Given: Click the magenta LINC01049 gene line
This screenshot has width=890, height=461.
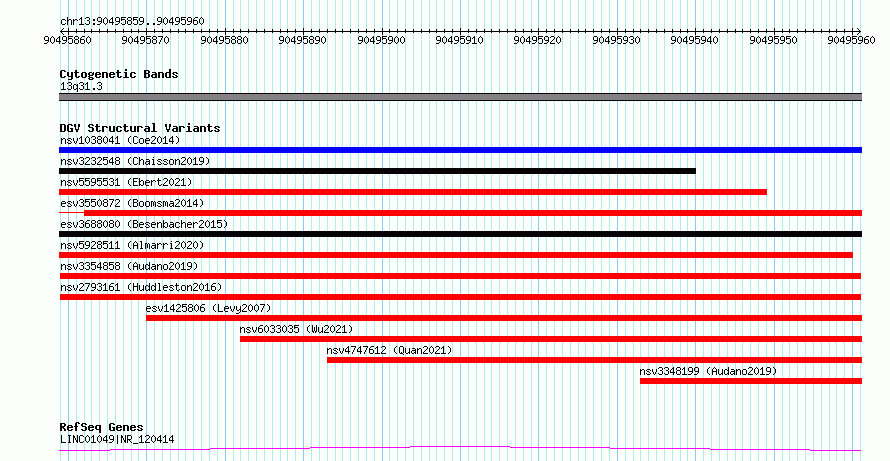Looking at the screenshot, I should 460,449.
